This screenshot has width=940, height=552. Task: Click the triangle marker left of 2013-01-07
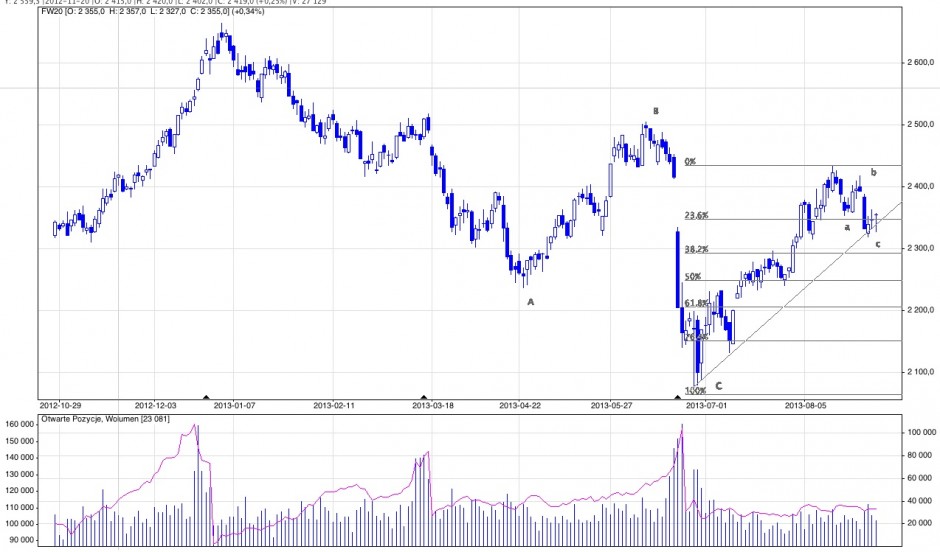coord(207,397)
